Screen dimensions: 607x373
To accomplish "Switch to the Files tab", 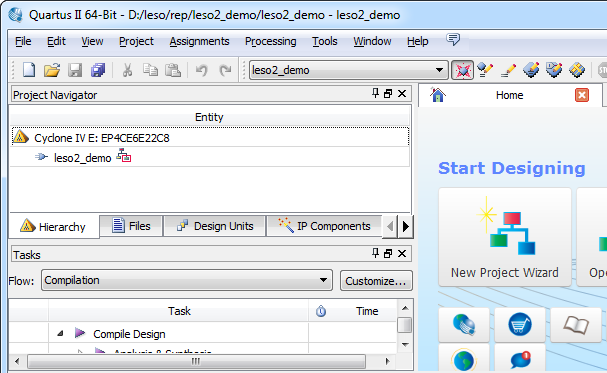I will [x=131, y=226].
